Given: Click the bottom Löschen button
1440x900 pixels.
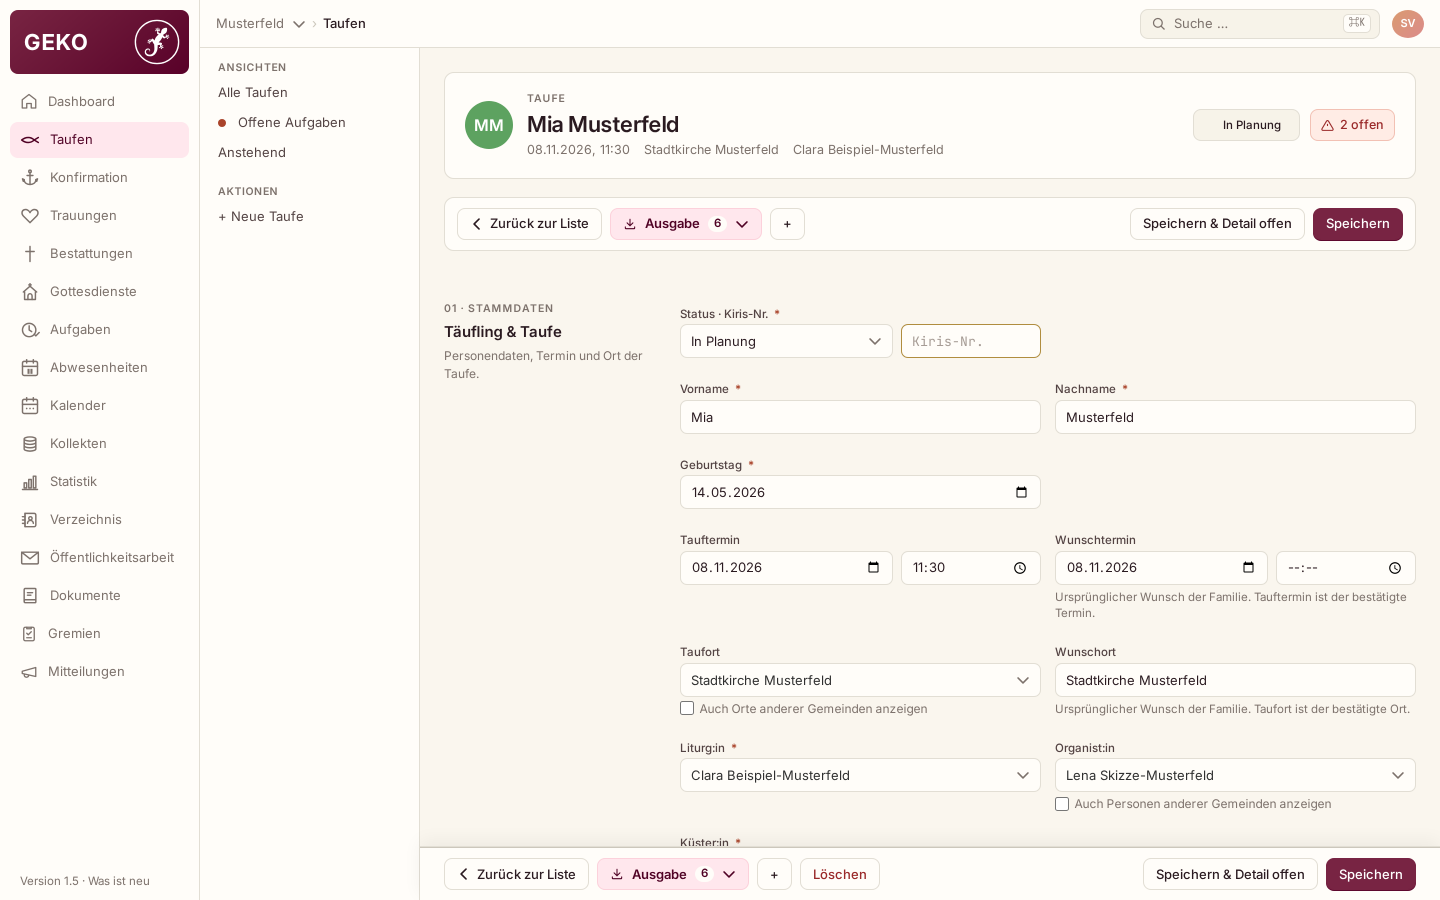Looking at the screenshot, I should pyautogui.click(x=840, y=874).
